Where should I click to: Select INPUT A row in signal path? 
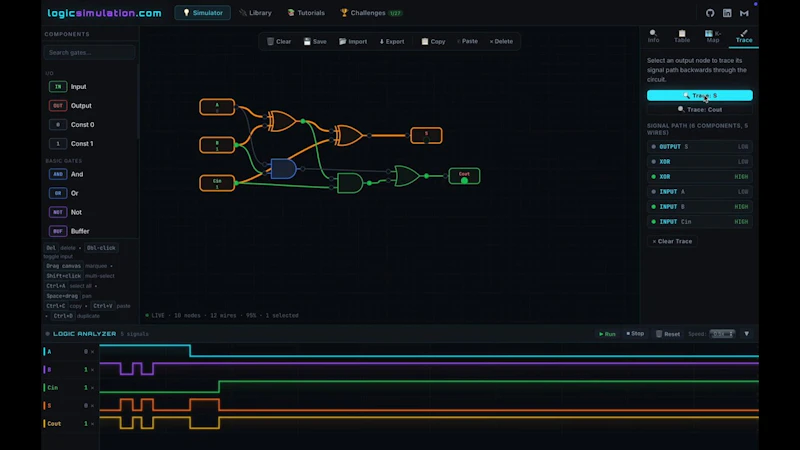(699, 191)
